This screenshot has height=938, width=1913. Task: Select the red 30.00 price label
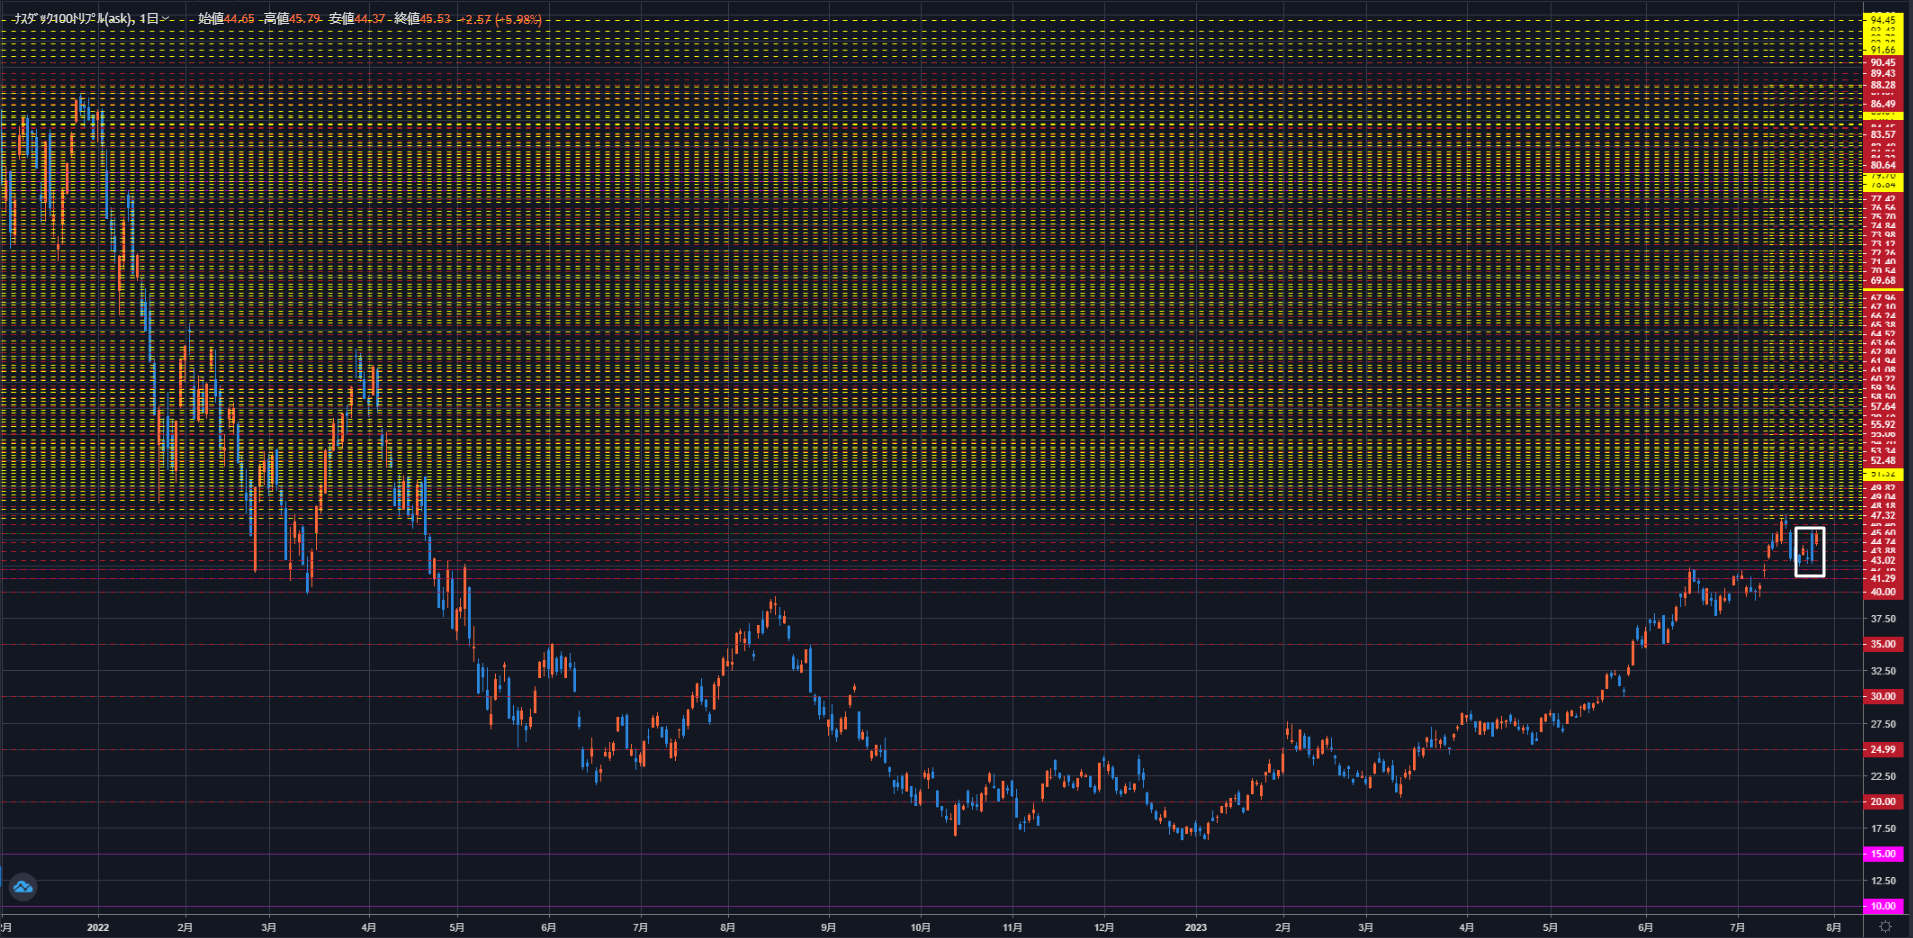pos(1883,696)
